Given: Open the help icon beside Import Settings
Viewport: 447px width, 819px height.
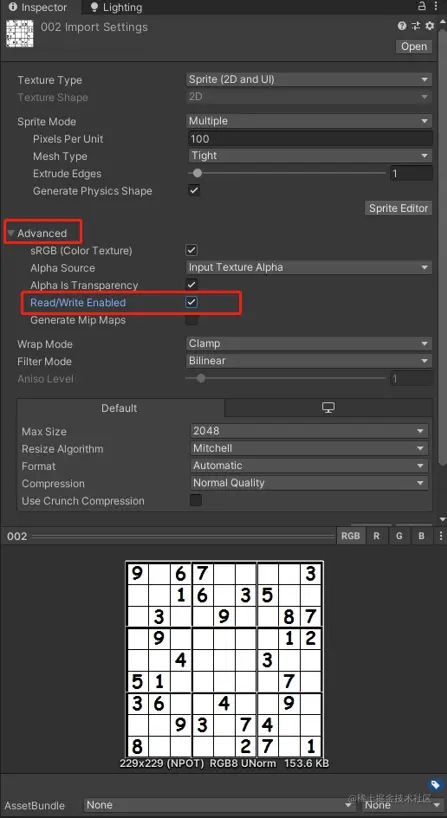Looking at the screenshot, I should click(402, 26).
